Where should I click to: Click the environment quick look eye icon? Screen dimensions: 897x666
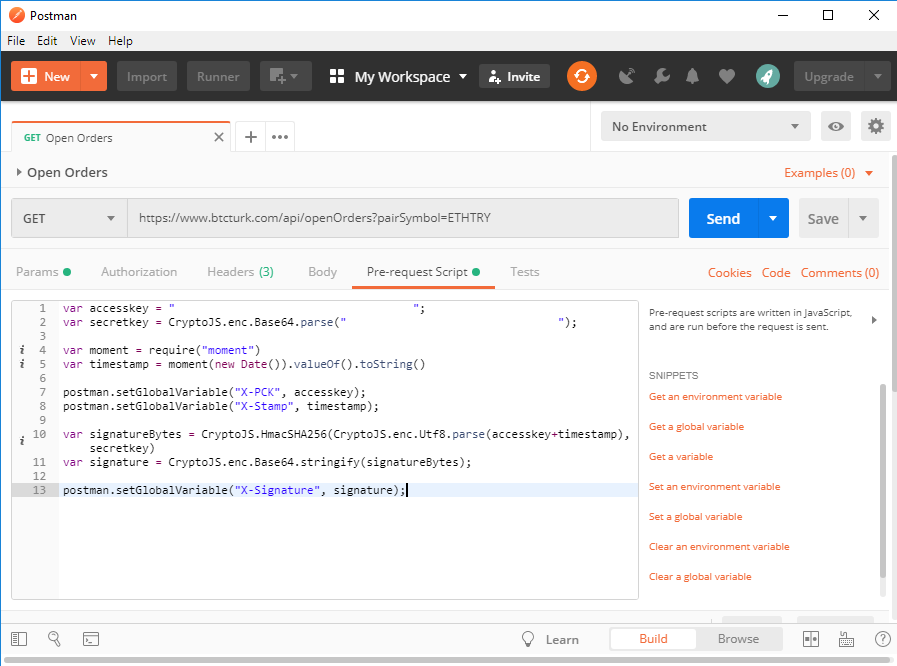click(x=836, y=126)
